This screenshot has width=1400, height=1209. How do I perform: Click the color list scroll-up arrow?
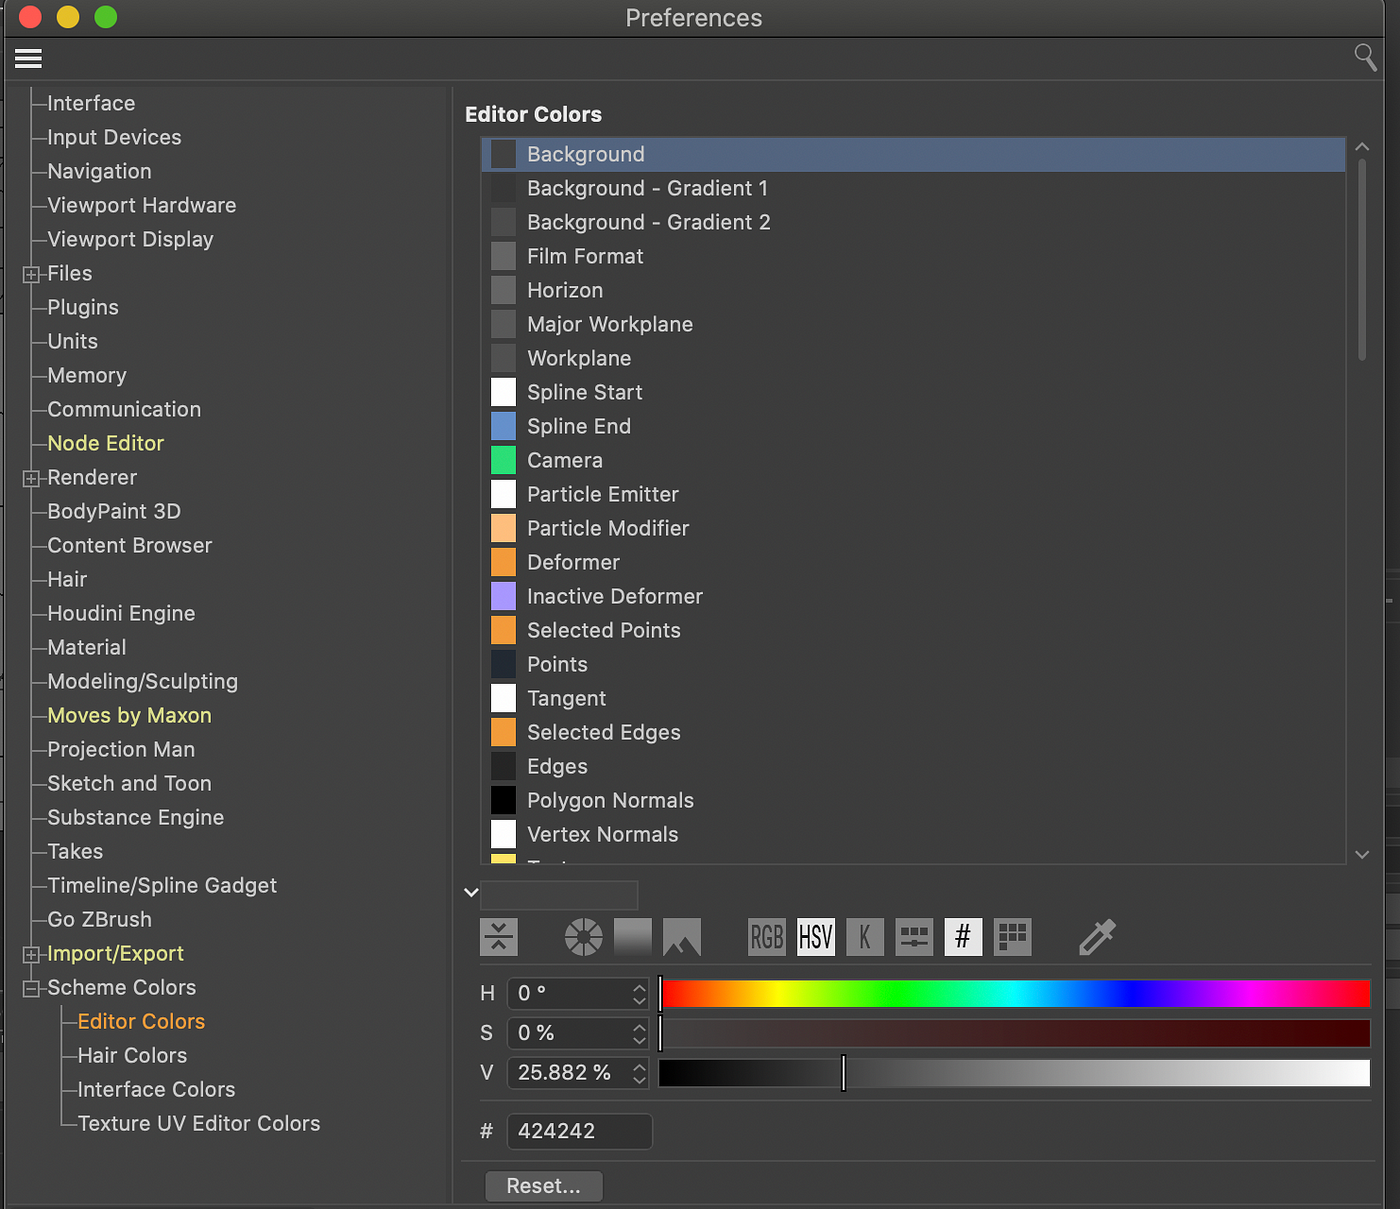tap(1362, 147)
